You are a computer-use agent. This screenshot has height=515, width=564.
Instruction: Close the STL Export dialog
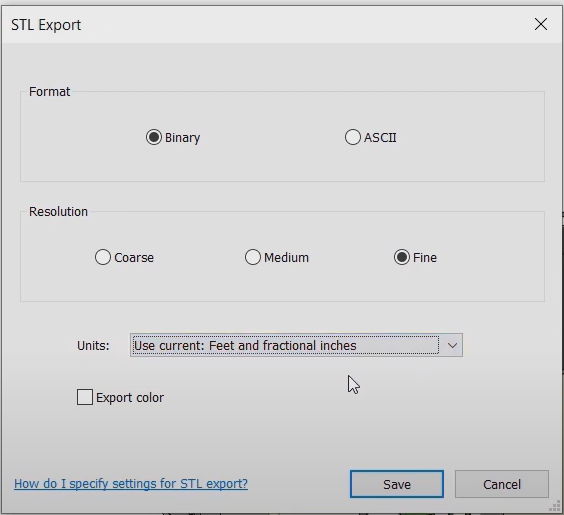(x=541, y=24)
